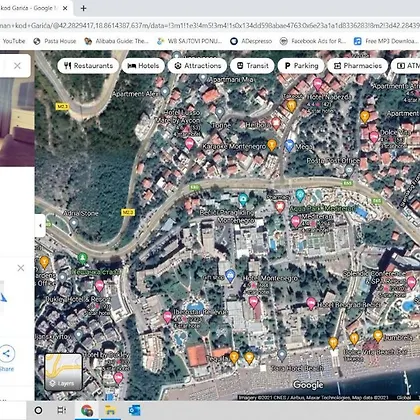
Task: Select the Pharmacies category chip
Action: (358, 66)
